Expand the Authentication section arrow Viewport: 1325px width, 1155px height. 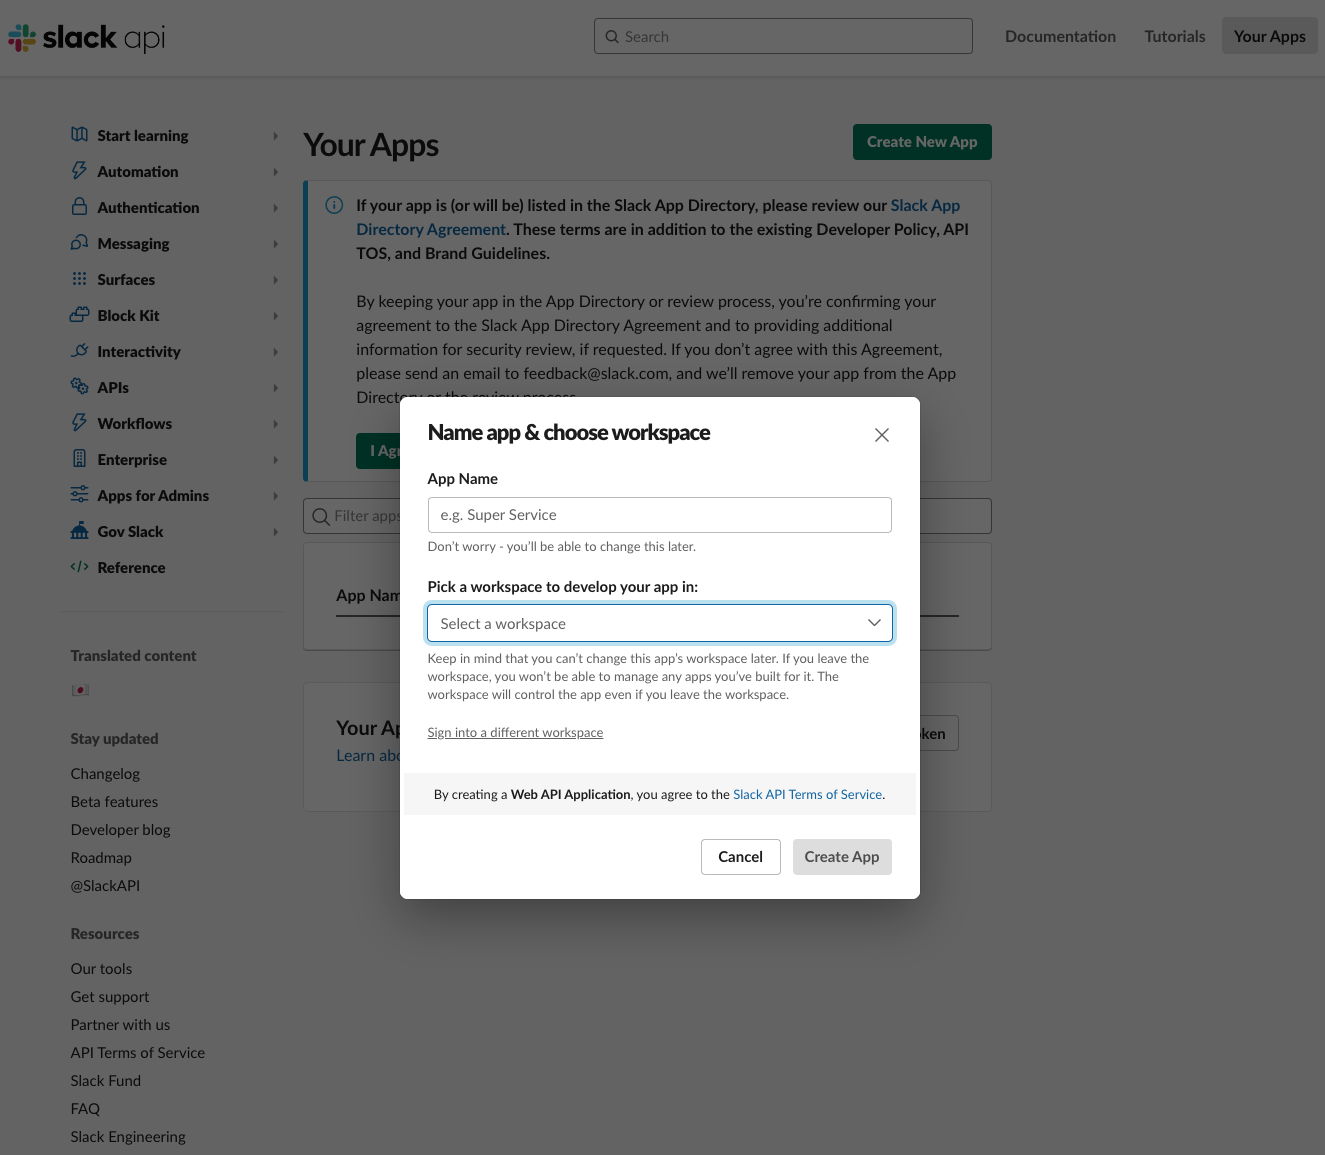275,208
